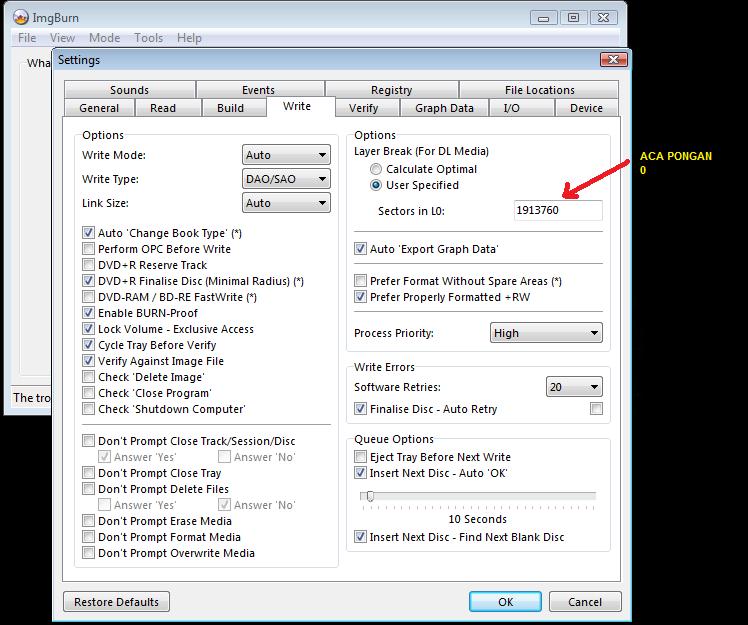
Task: Open the Tools menu
Action: (x=149, y=38)
